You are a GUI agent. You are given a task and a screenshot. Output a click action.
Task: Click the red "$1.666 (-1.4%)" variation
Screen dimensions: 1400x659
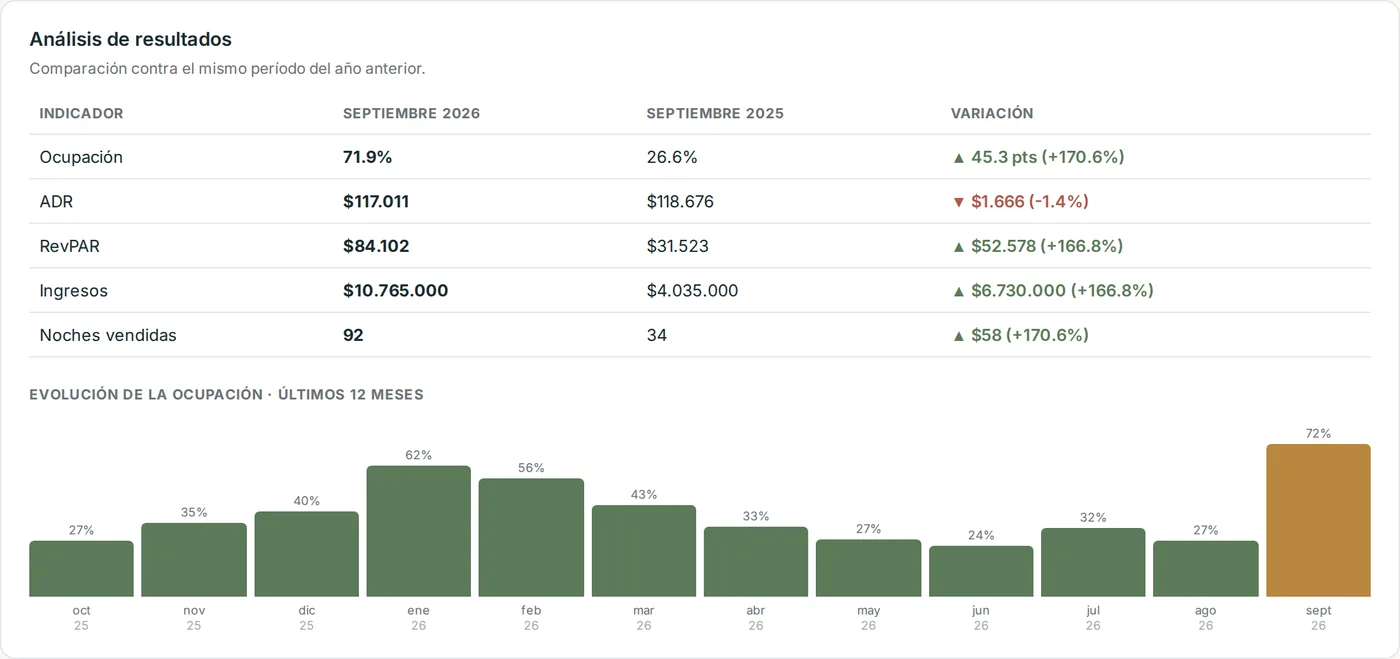coord(1020,202)
